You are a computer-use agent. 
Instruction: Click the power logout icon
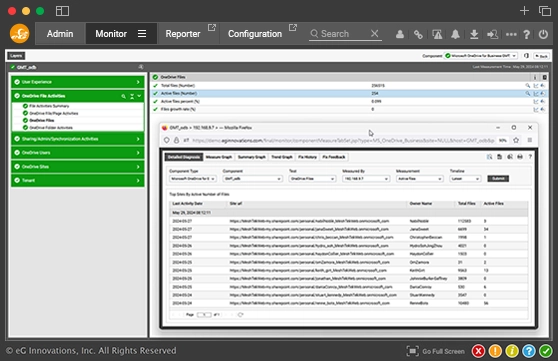[x=543, y=34]
